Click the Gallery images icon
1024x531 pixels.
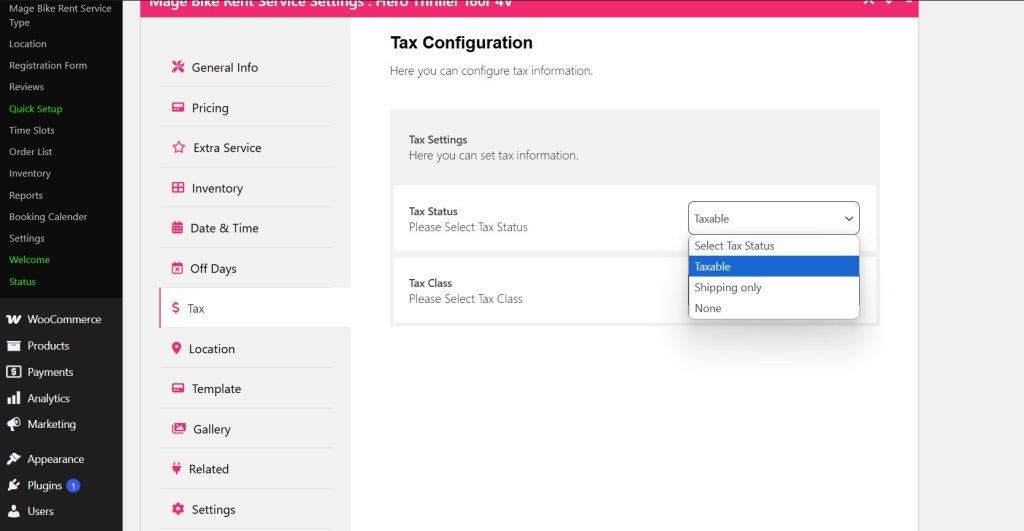pos(179,429)
